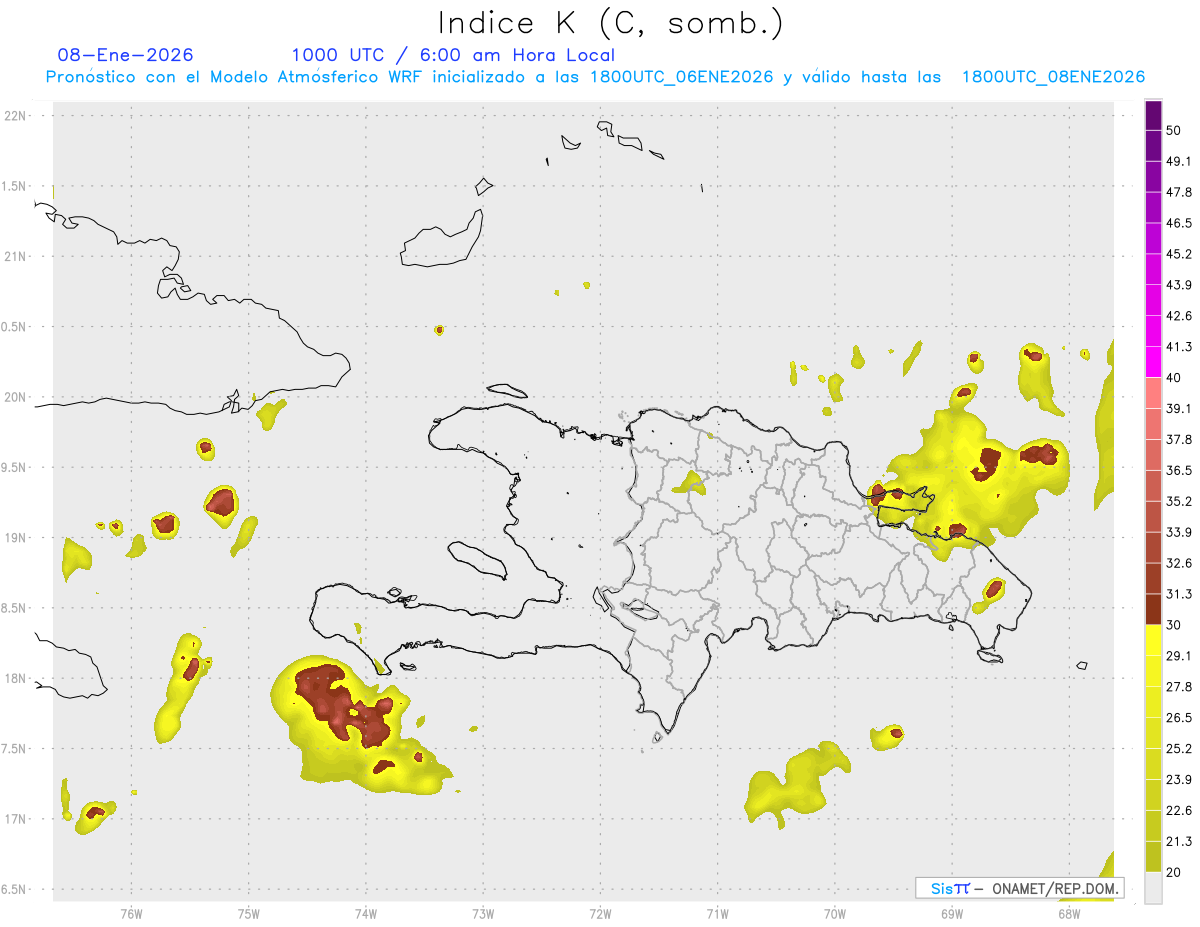
Task: Pick the olive-yellow swatch between 20 and 21.3
Action: [x=1153, y=858]
